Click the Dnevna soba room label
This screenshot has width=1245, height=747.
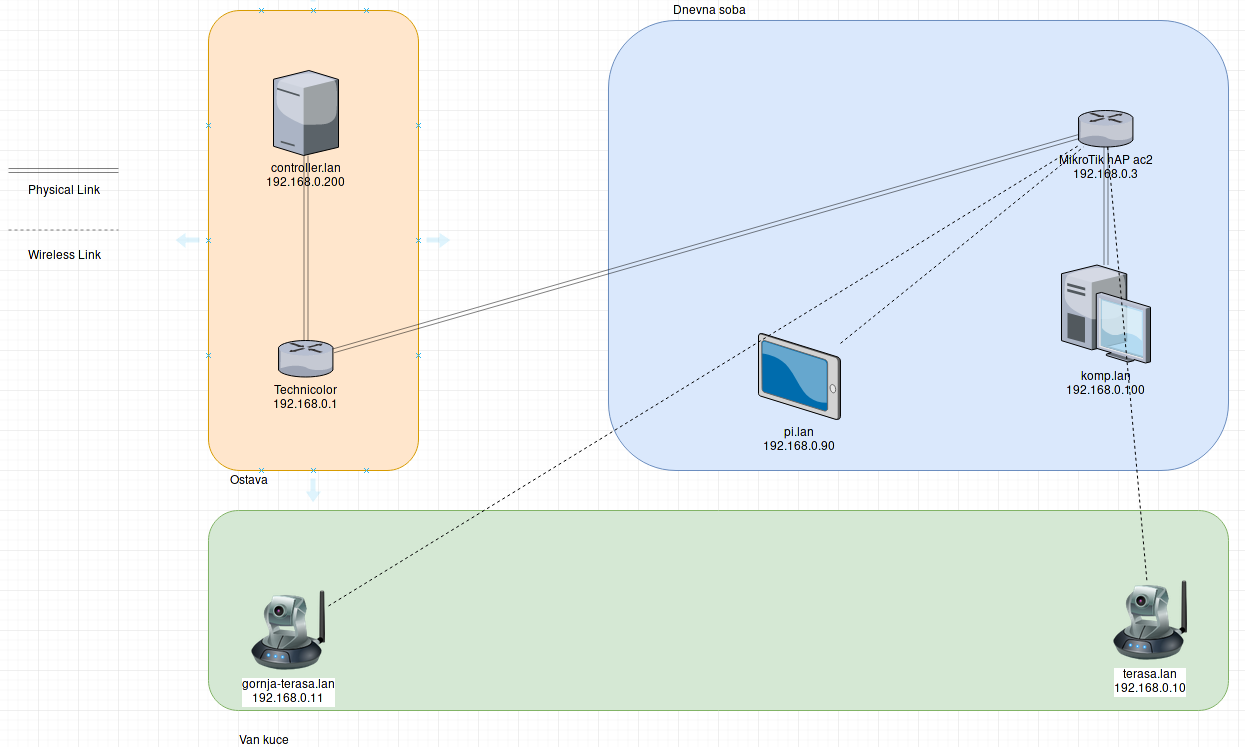[x=709, y=9]
